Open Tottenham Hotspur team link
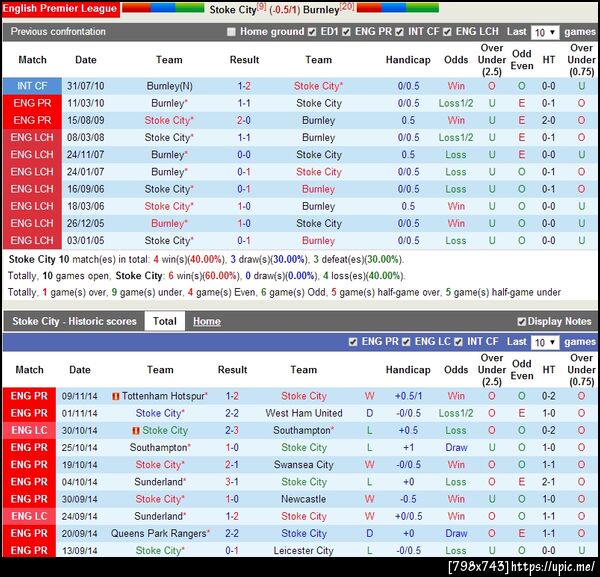This screenshot has width=600, height=577. [163, 396]
